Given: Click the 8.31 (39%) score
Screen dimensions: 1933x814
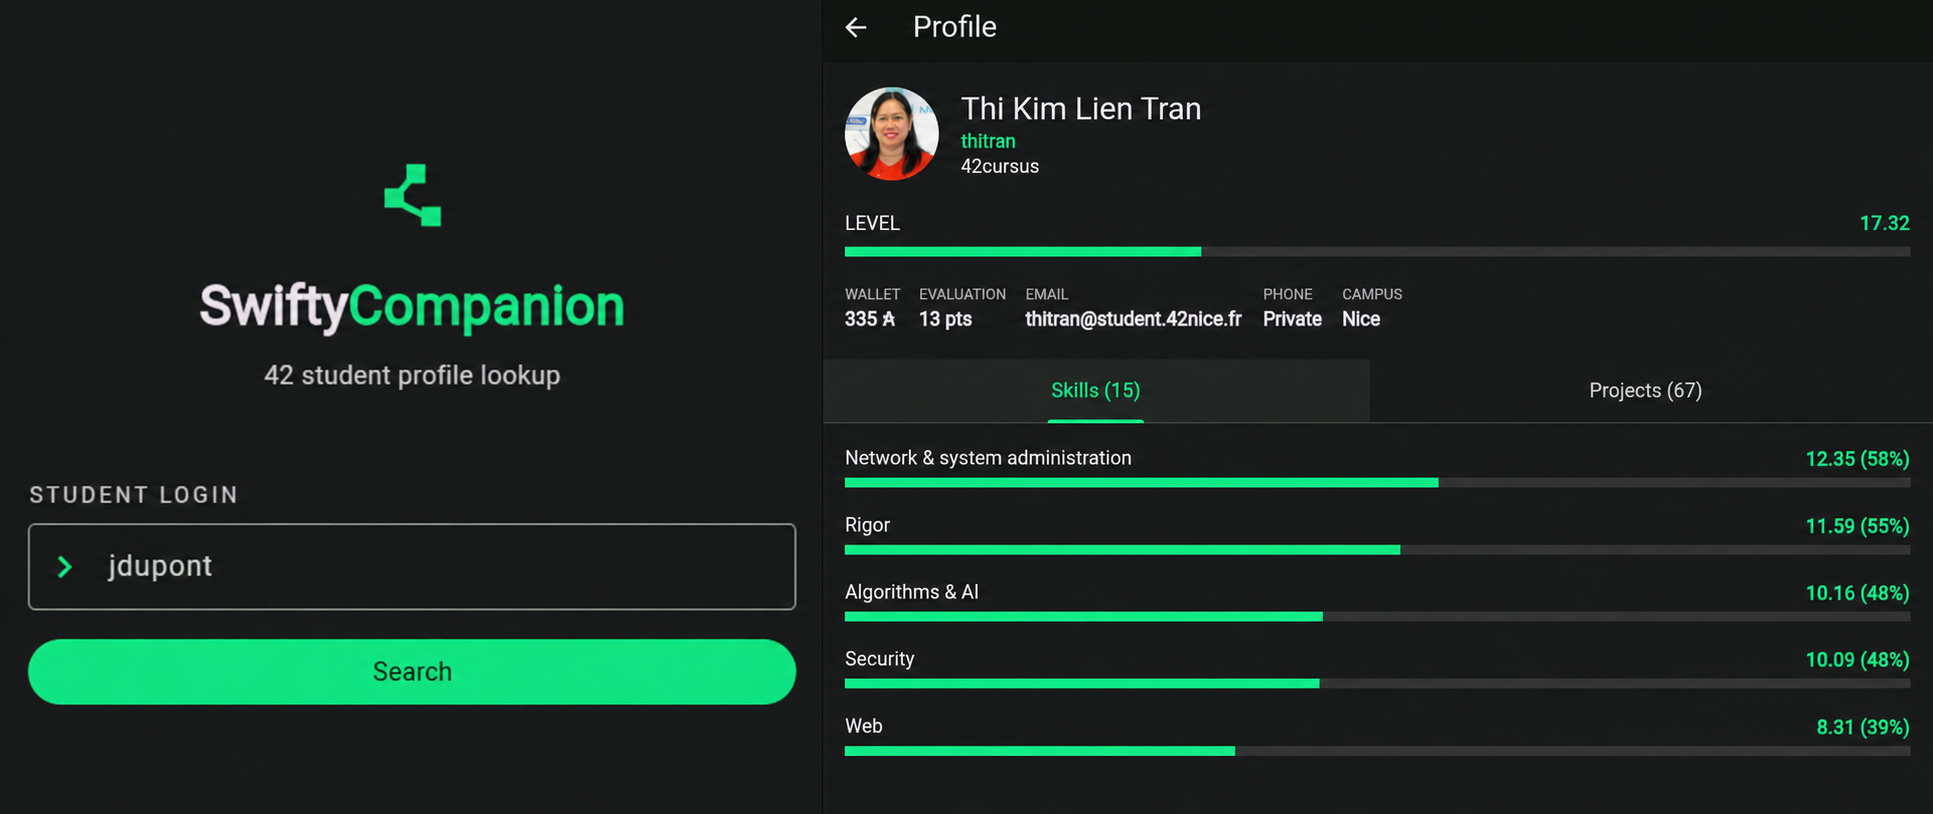Looking at the screenshot, I should [1863, 727].
